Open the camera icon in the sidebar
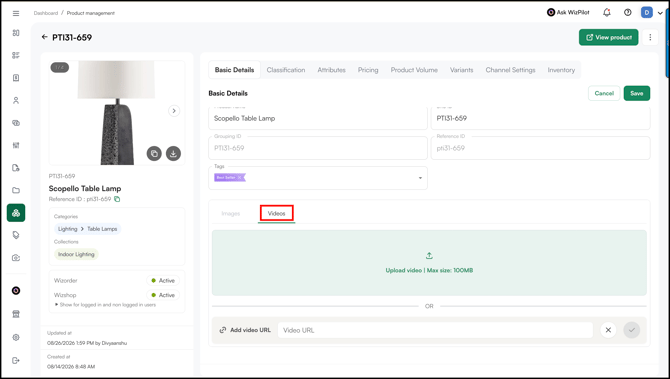This screenshot has height=379, width=670. pyautogui.click(x=16, y=258)
